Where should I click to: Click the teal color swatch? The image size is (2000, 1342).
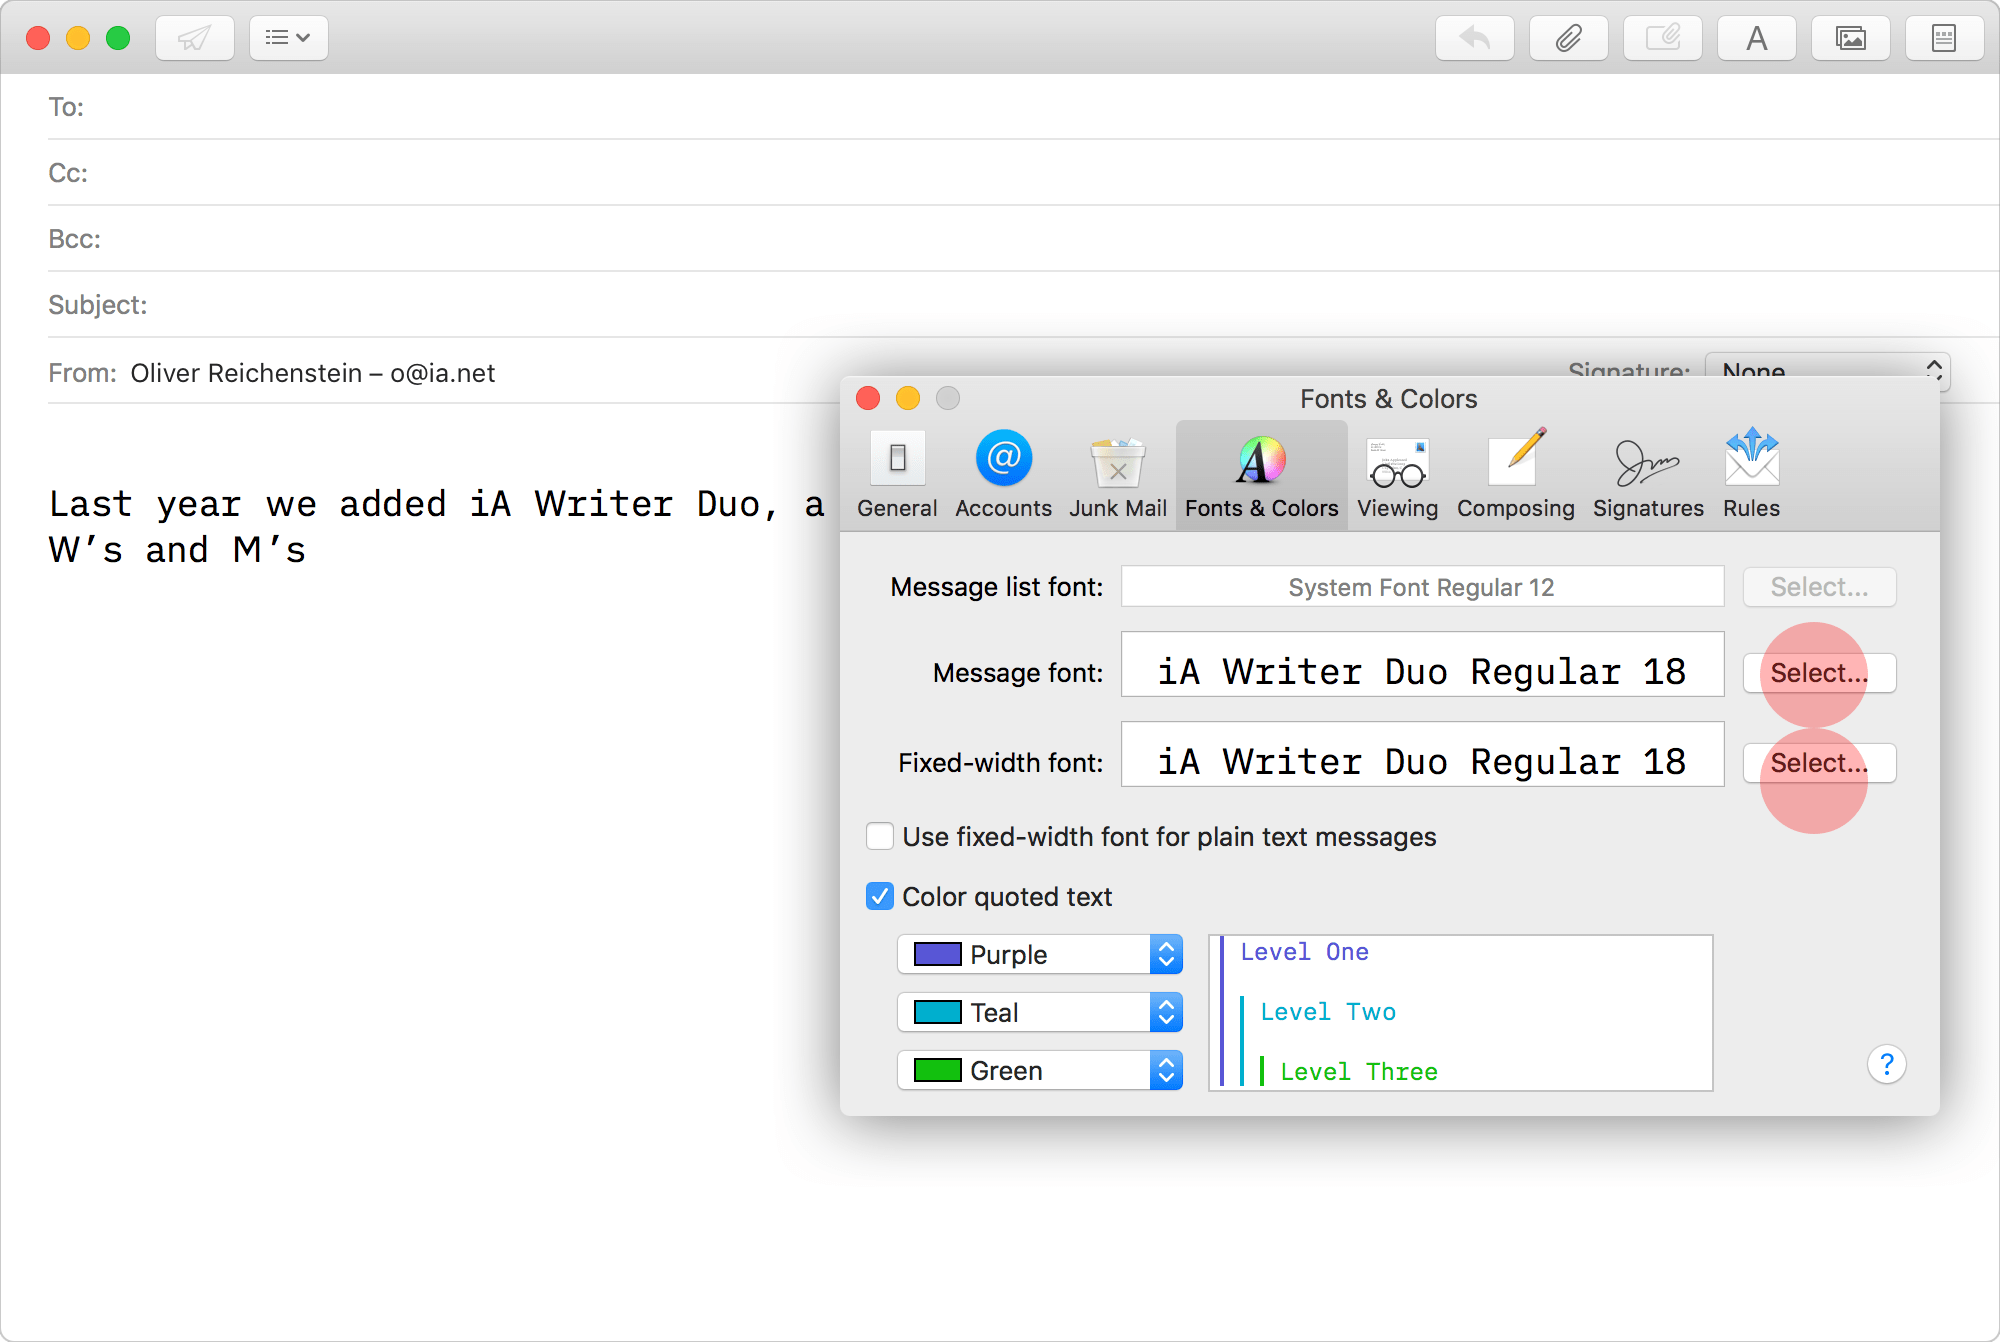tap(937, 1012)
